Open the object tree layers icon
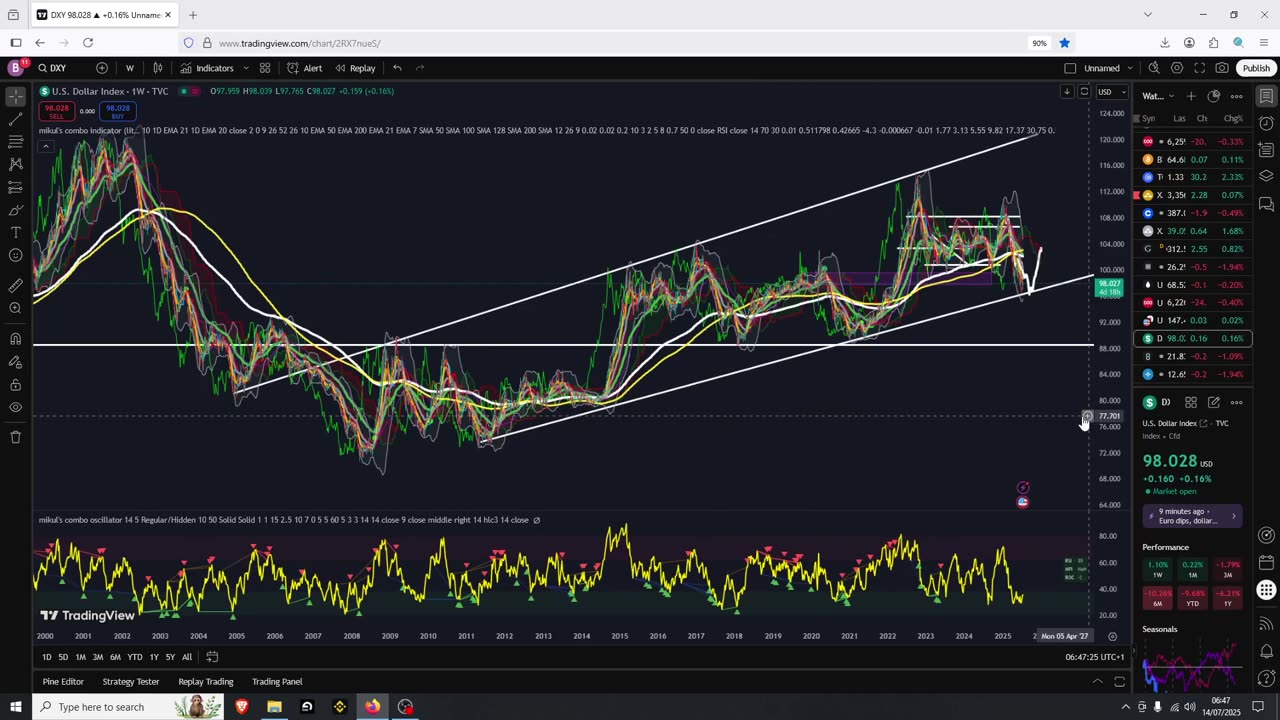The height and width of the screenshot is (720, 1280). (1266, 176)
